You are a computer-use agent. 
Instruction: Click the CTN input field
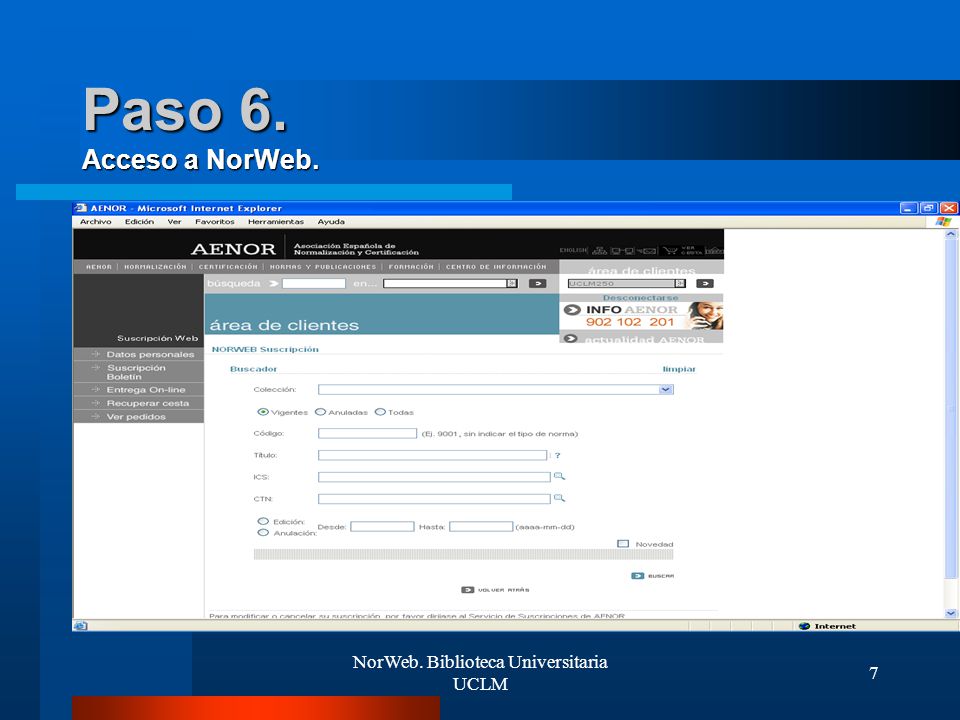434,499
